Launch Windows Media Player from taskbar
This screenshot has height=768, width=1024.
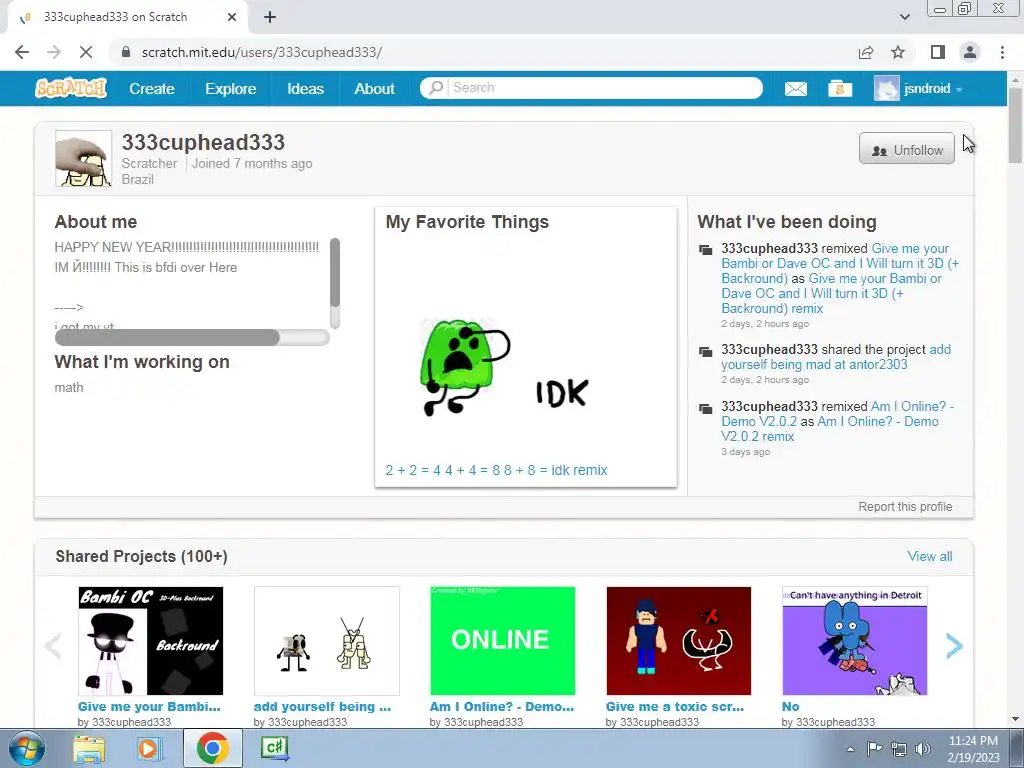[149, 749]
